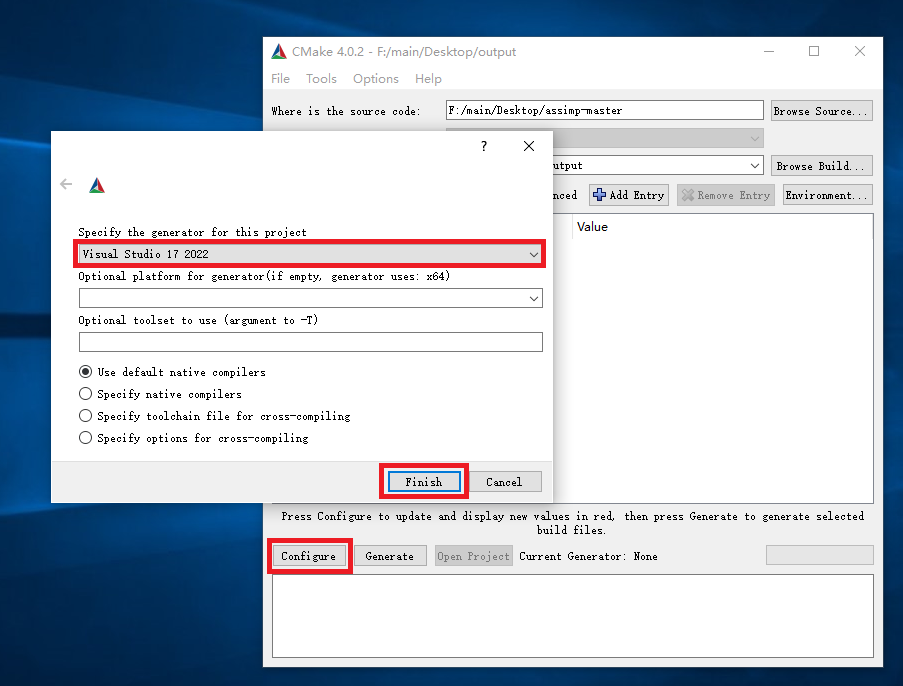The height and width of the screenshot is (686, 903).
Task: Click the Browse Build... button
Action: click(822, 166)
